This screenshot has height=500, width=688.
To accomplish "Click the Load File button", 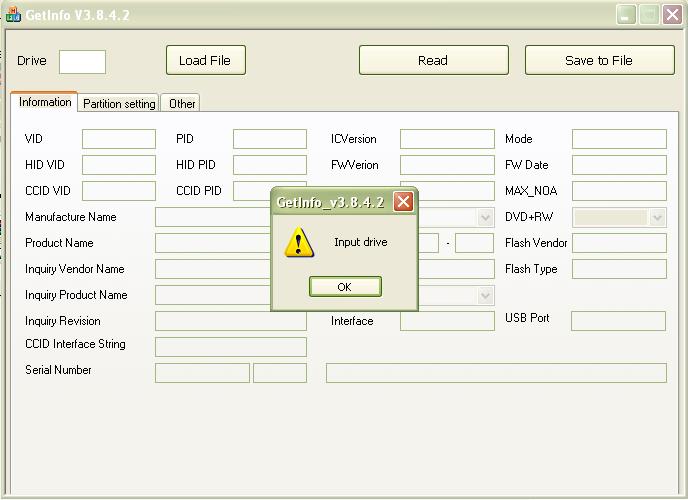I will tap(206, 60).
